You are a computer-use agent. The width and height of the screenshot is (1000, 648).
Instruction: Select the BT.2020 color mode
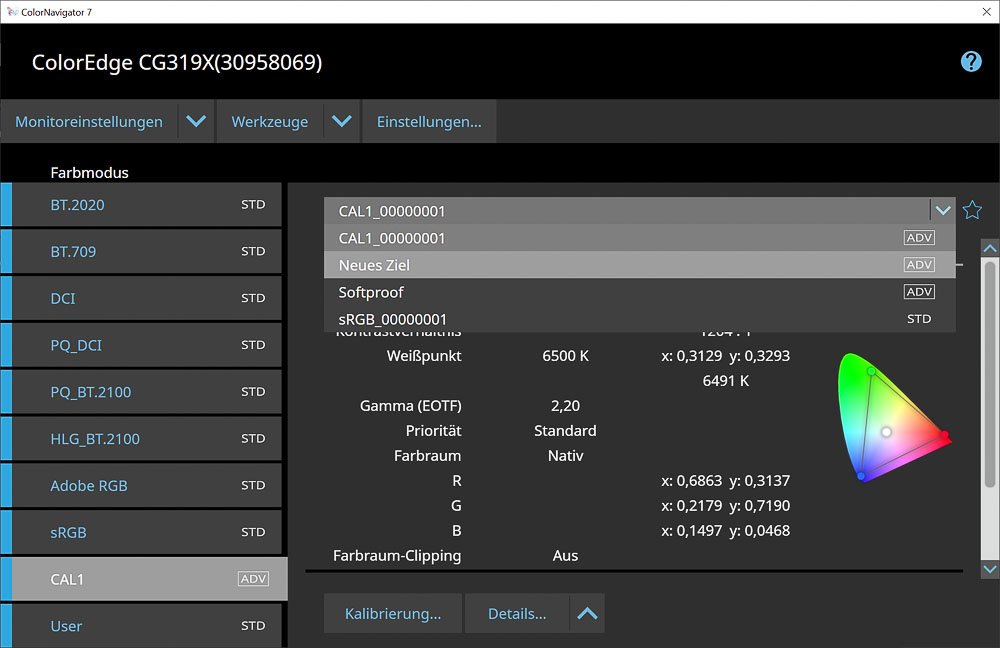147,205
